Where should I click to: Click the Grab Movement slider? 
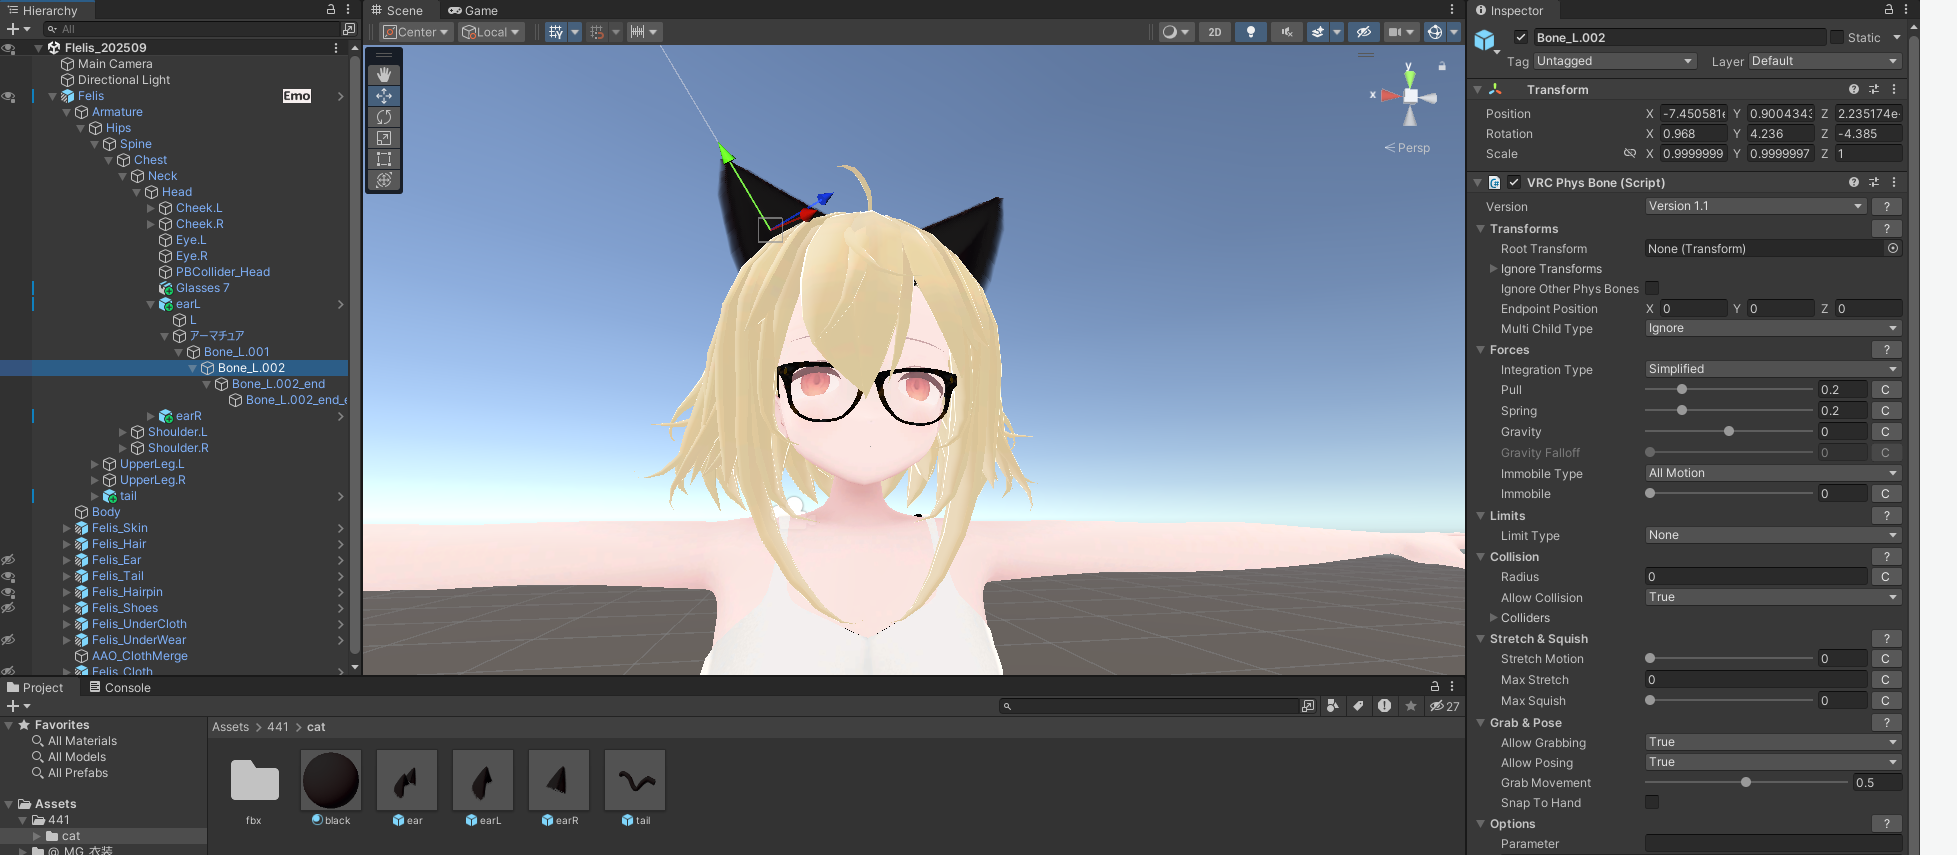coord(1746,783)
